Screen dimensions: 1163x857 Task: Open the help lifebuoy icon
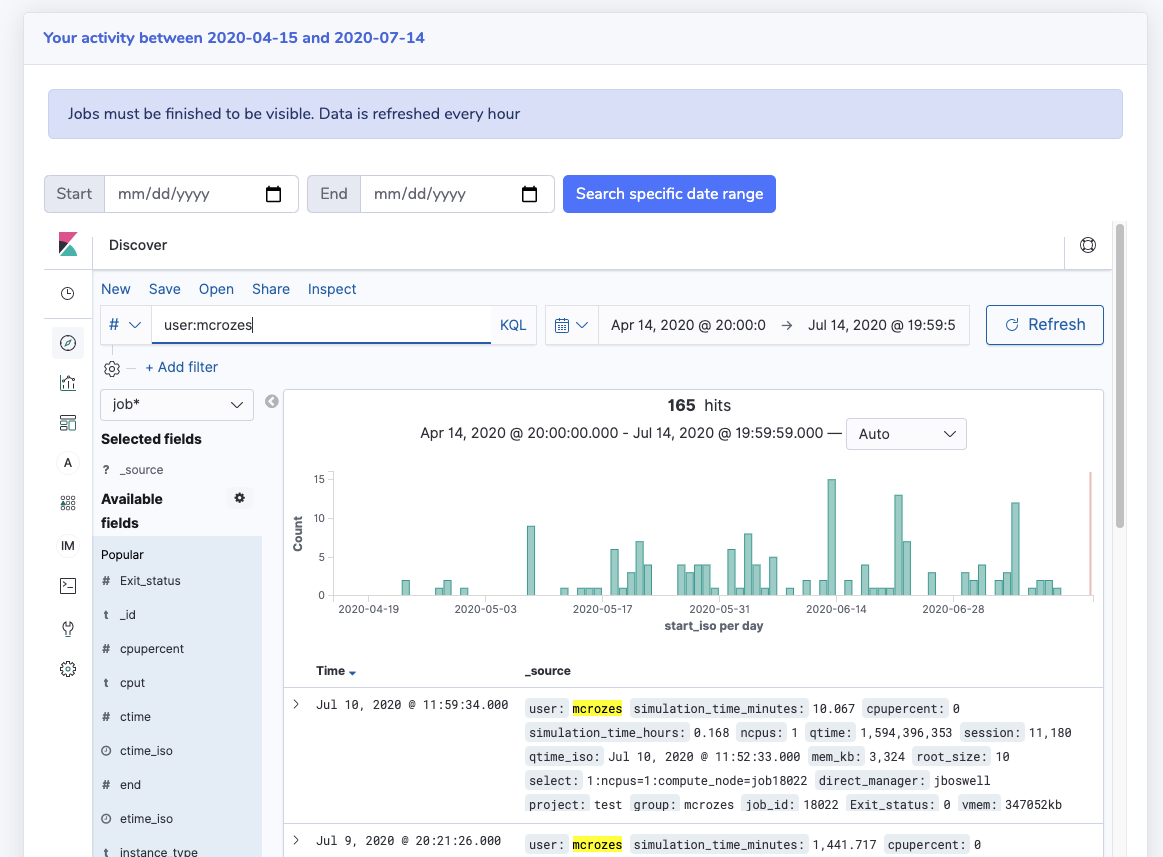click(x=1088, y=245)
